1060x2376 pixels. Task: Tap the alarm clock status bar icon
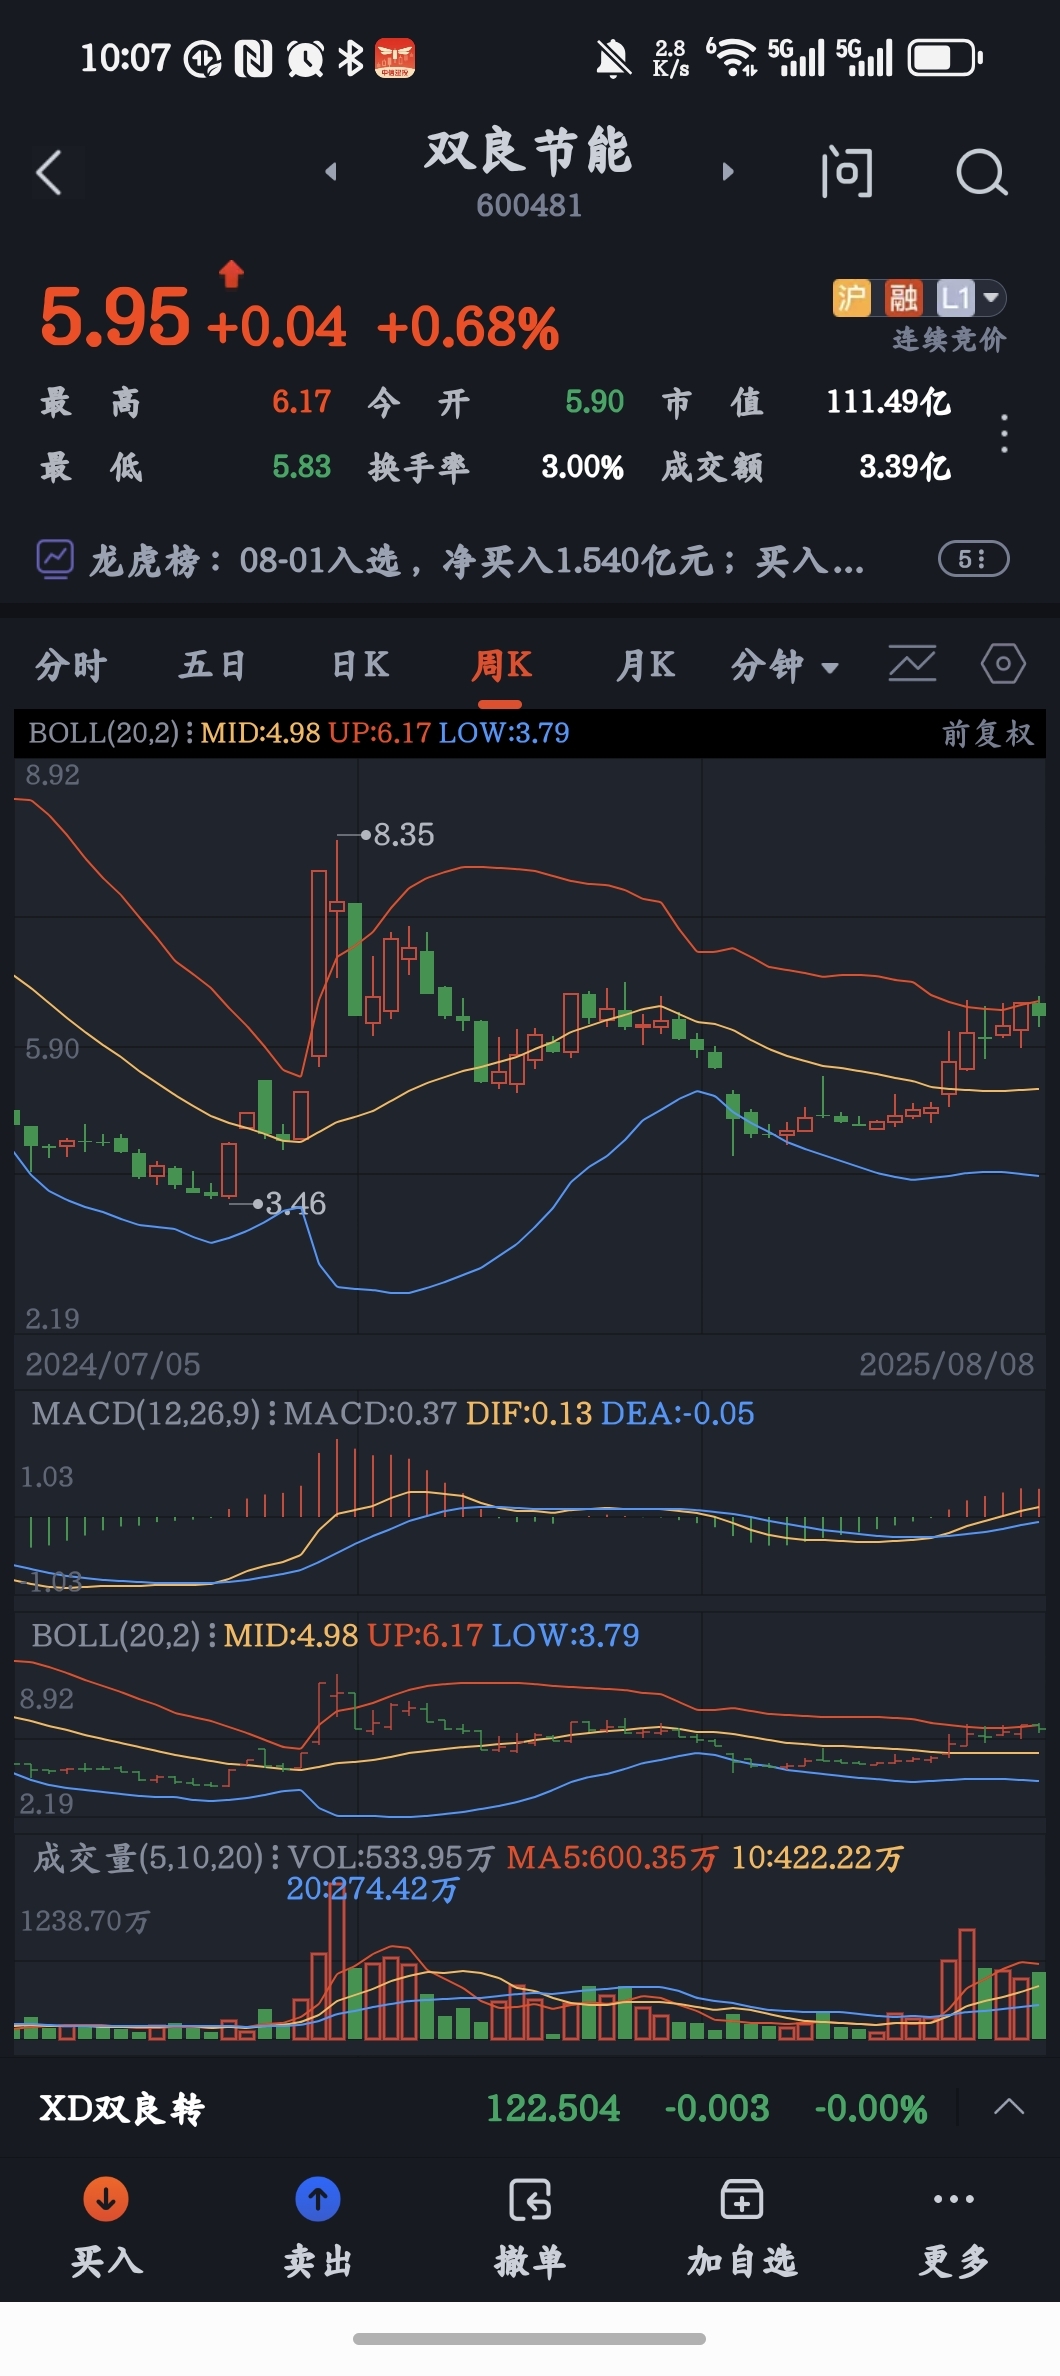(x=305, y=59)
